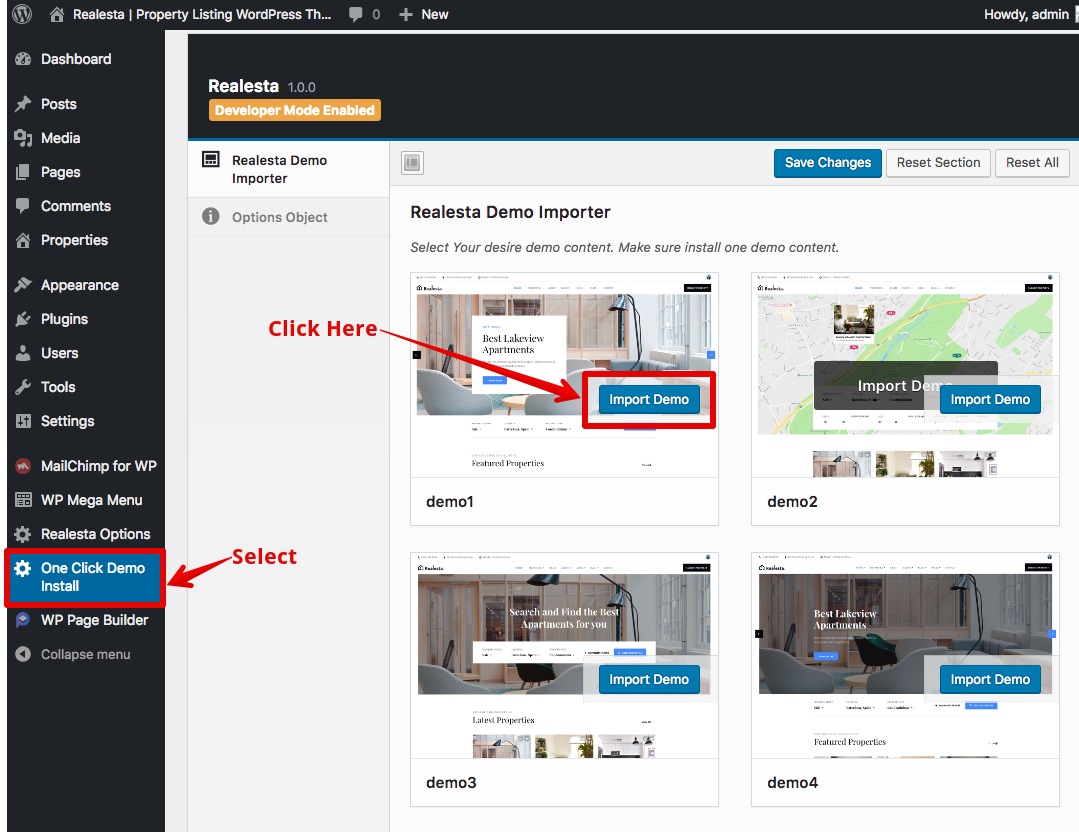Select One Click Demo Install menu
This screenshot has height=832, width=1079.
(85, 577)
